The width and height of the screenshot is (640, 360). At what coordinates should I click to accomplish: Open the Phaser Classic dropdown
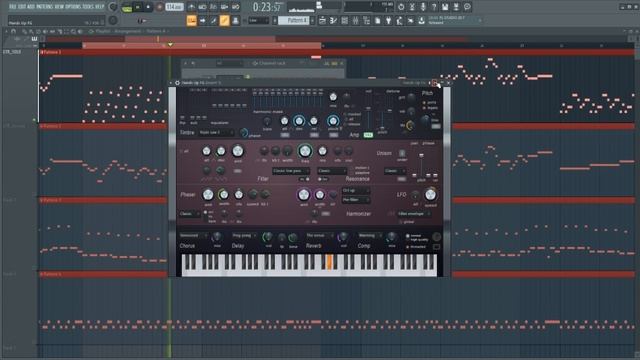tap(190, 214)
